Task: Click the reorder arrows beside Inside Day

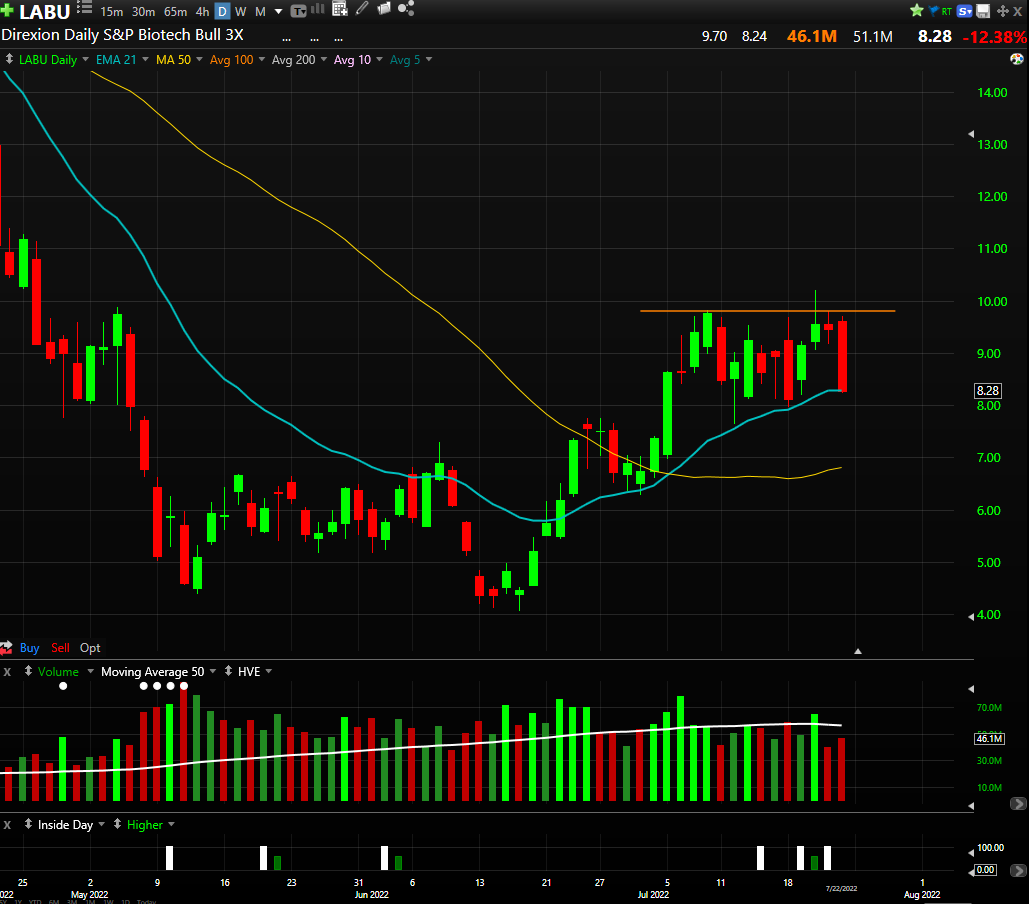Action: tap(28, 824)
